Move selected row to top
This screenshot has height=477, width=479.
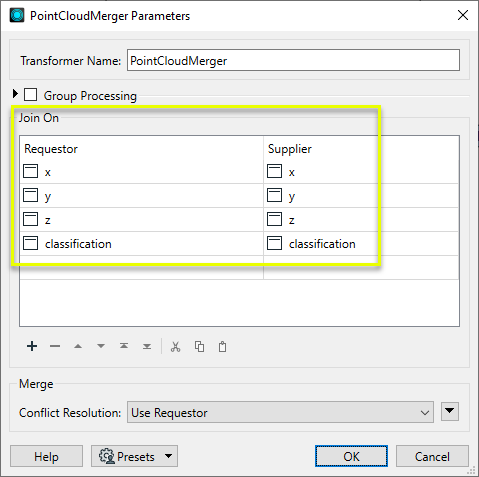coord(124,346)
